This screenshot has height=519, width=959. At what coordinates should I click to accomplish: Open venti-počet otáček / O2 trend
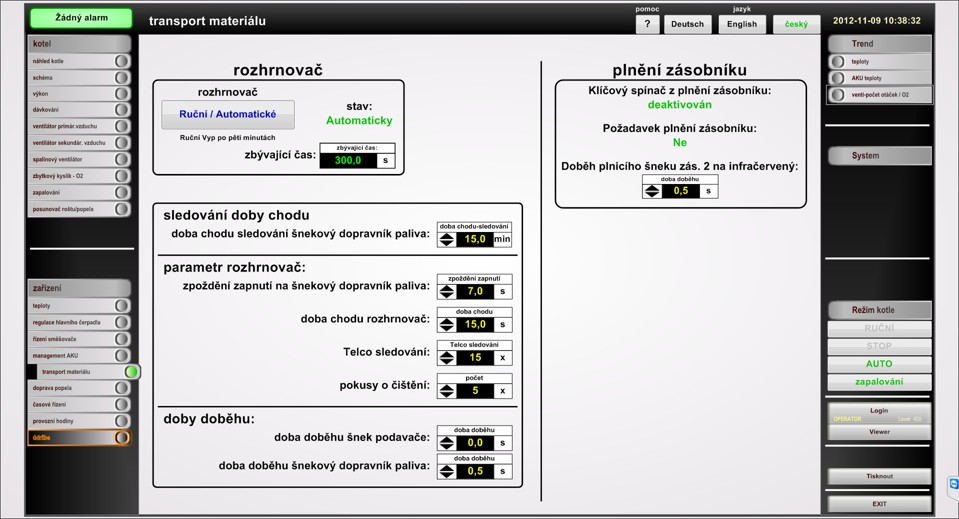879,95
